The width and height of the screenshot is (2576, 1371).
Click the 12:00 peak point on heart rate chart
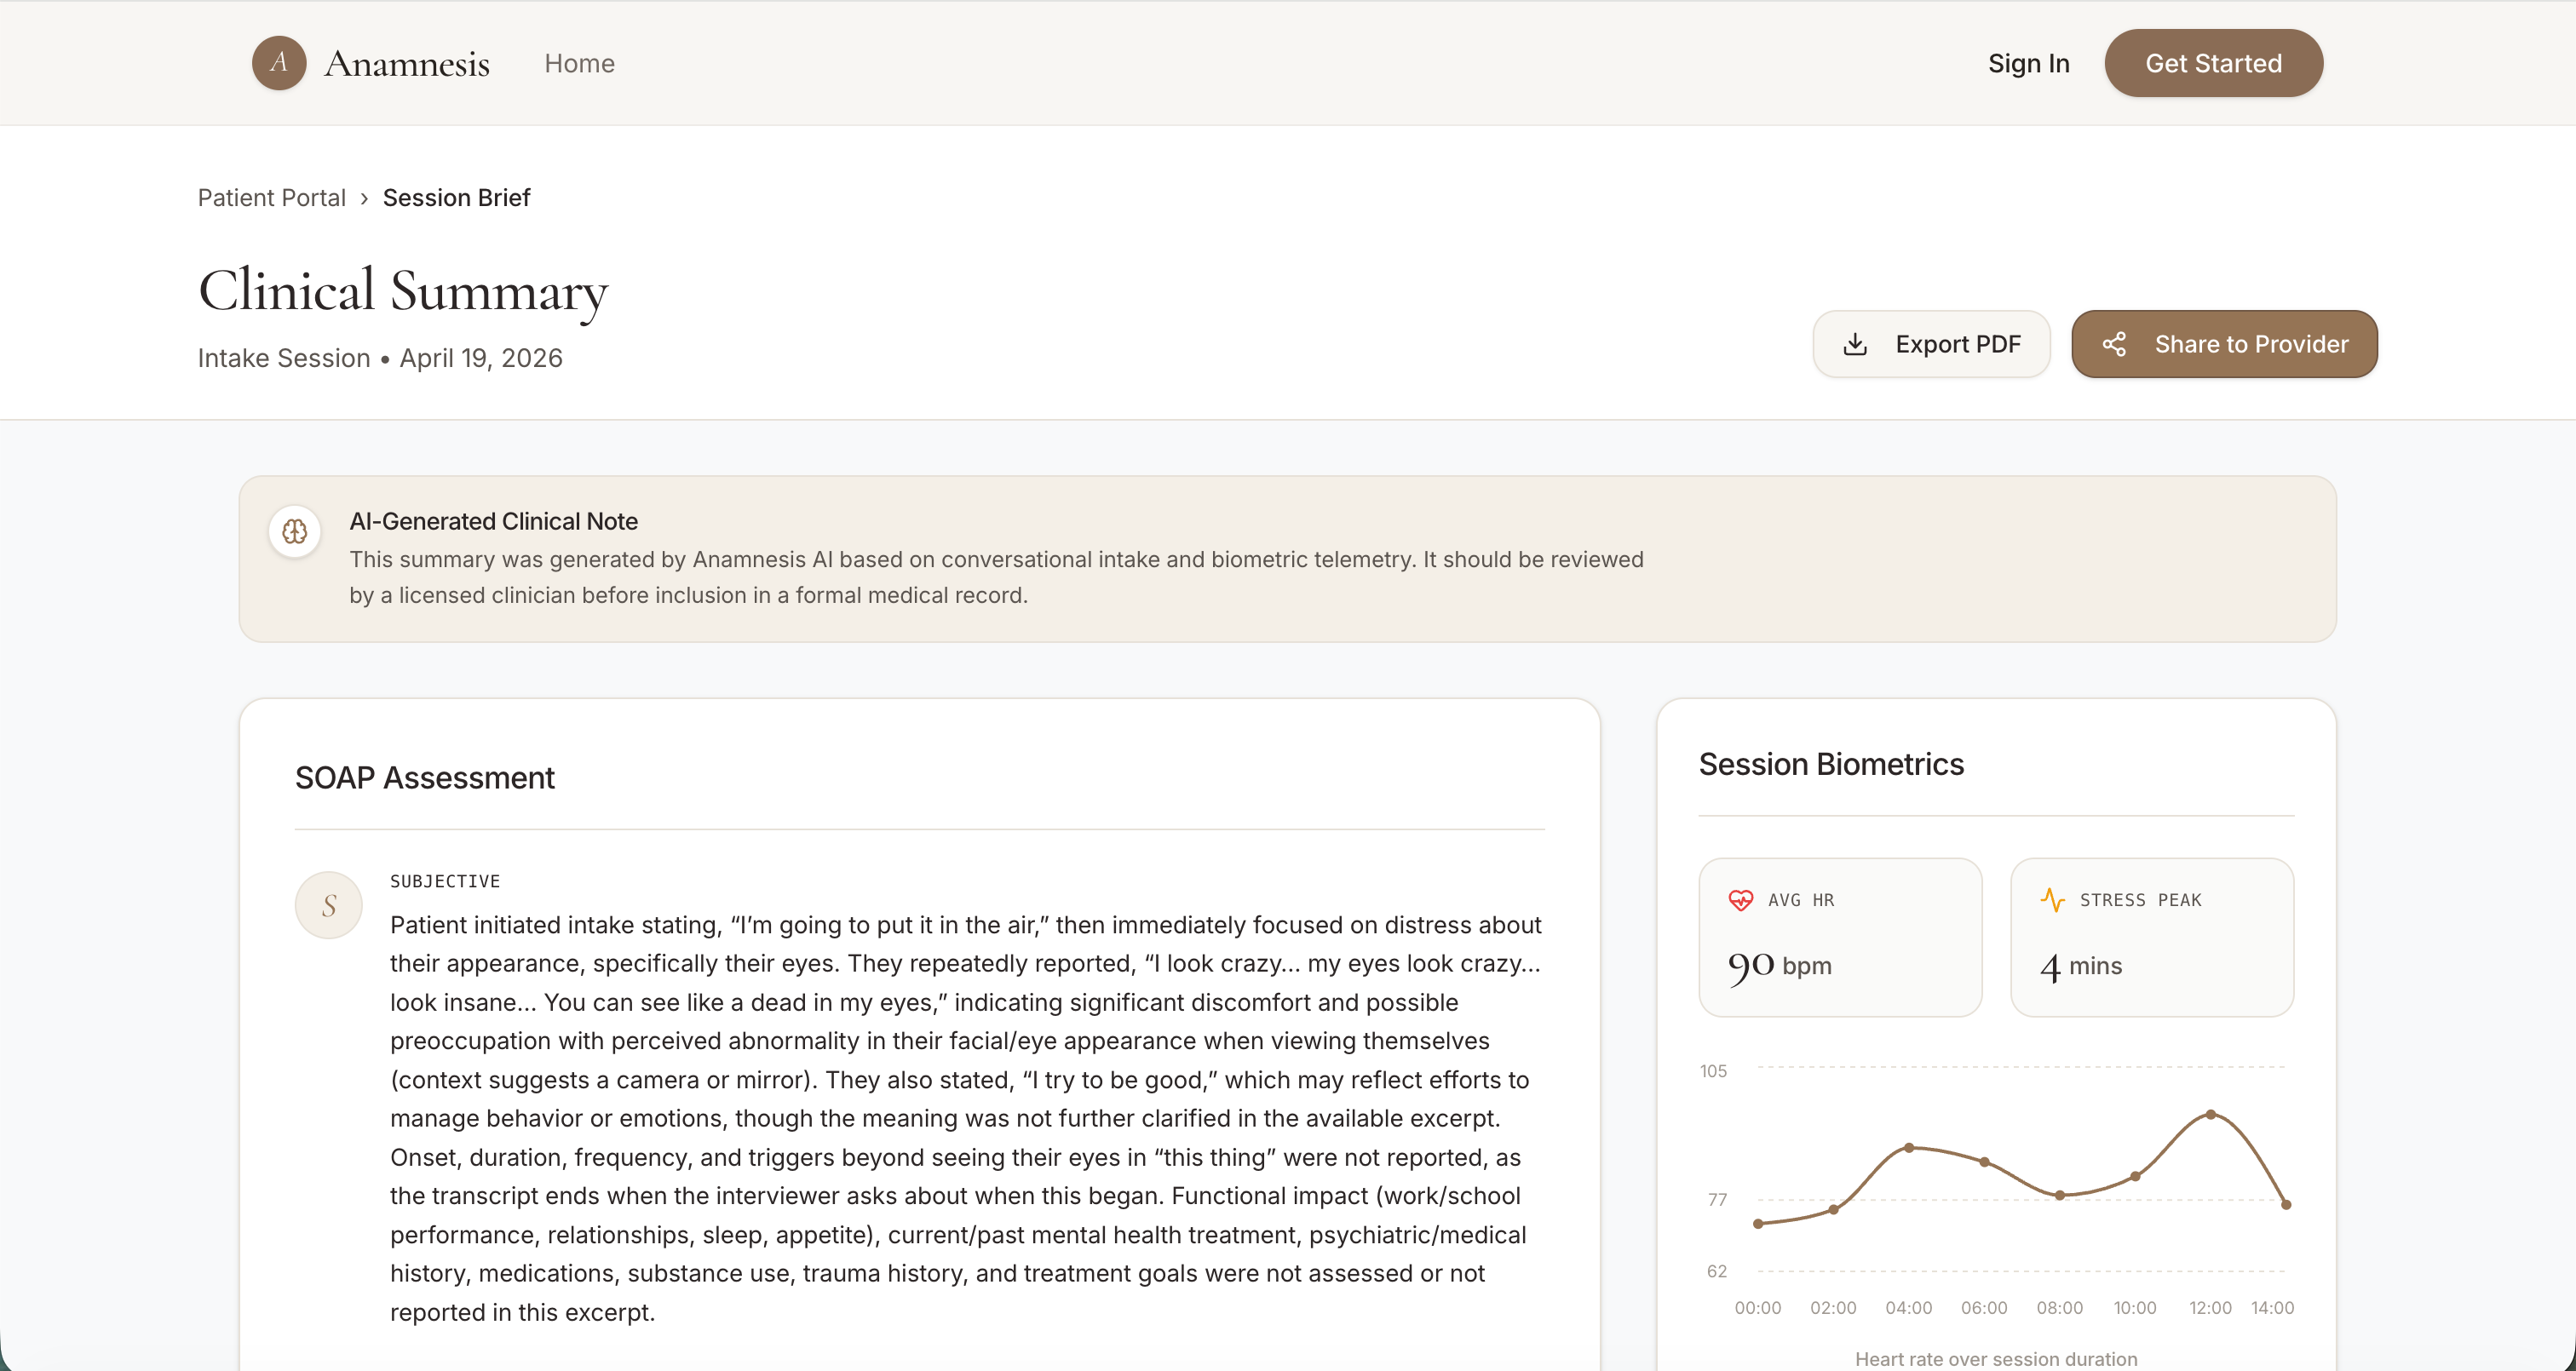coord(2211,1114)
